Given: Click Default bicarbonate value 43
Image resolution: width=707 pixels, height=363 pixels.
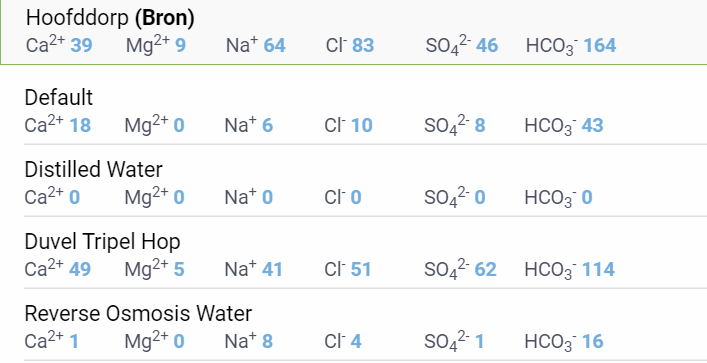Looking at the screenshot, I should [592, 125].
